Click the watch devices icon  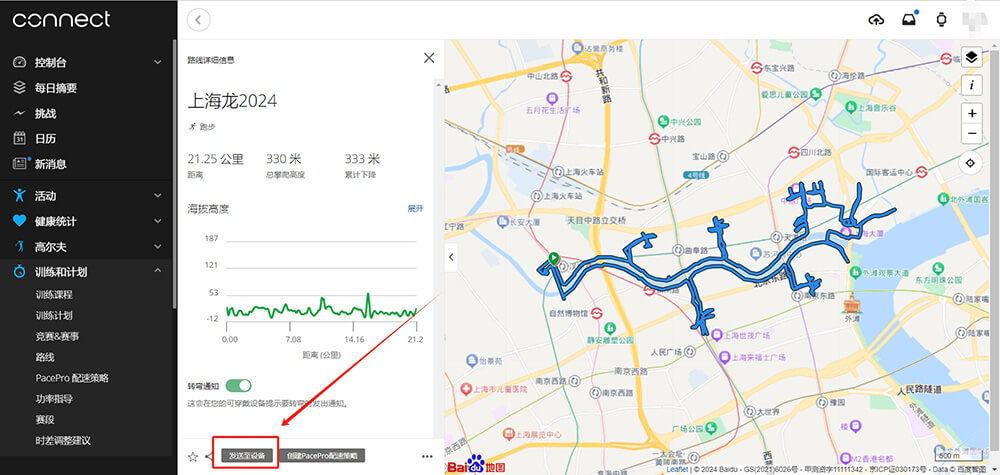point(941,20)
